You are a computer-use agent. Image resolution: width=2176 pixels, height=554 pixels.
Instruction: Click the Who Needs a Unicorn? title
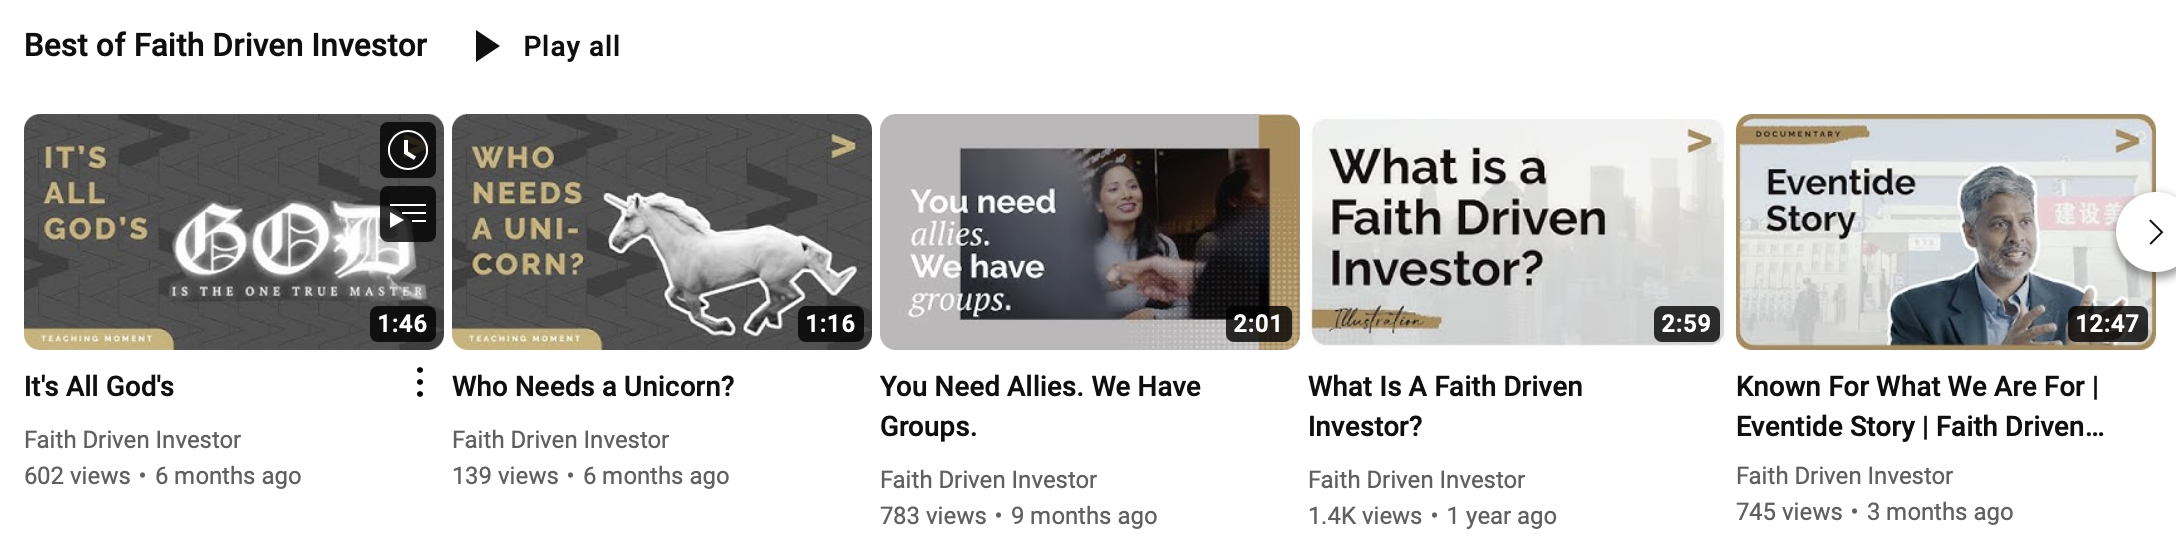coord(593,386)
